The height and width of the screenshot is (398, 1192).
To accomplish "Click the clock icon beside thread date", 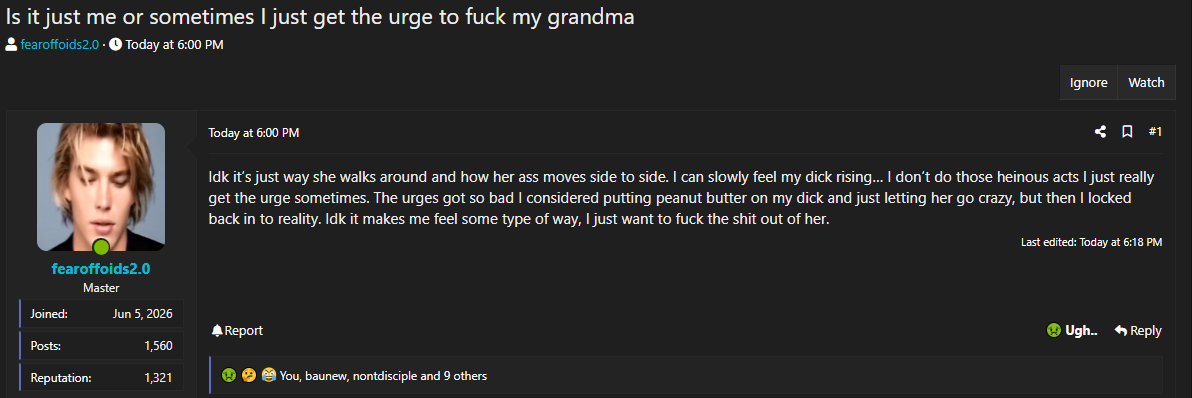I will click(116, 44).
